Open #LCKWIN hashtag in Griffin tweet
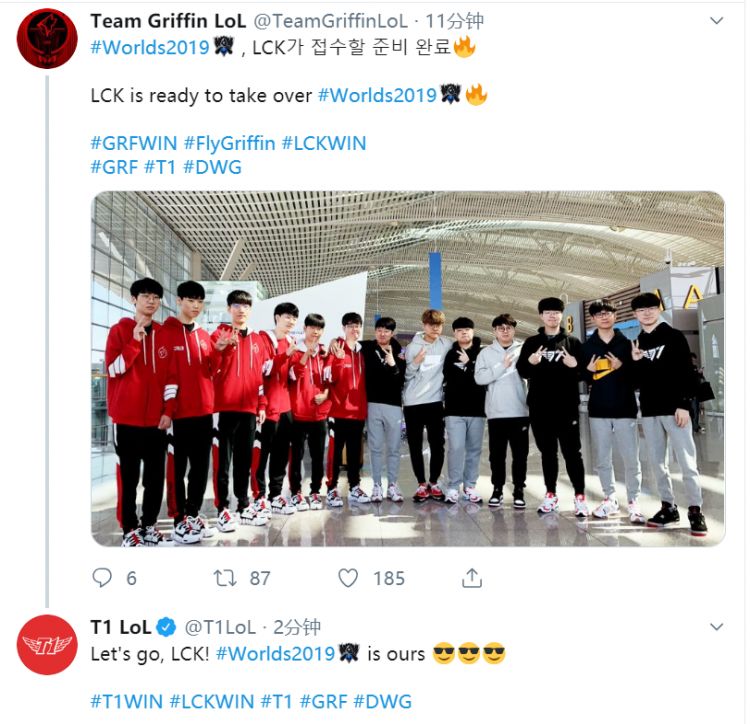Viewport: 750px width, 724px height. point(324,143)
